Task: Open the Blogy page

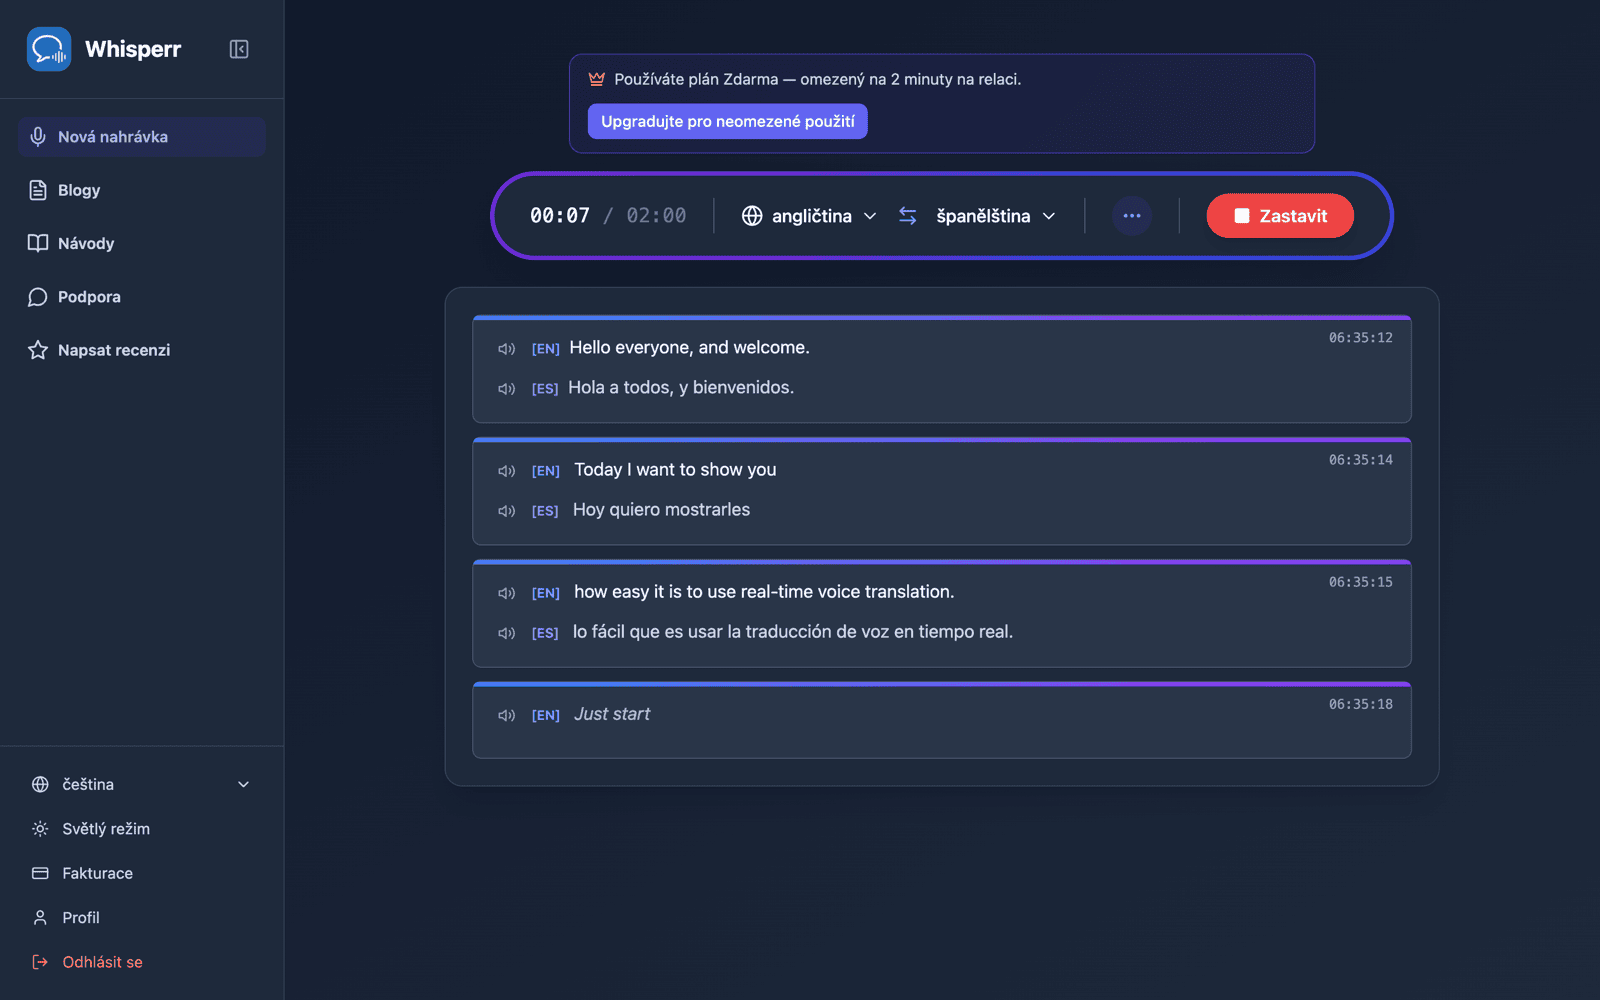Action: [x=141, y=190]
